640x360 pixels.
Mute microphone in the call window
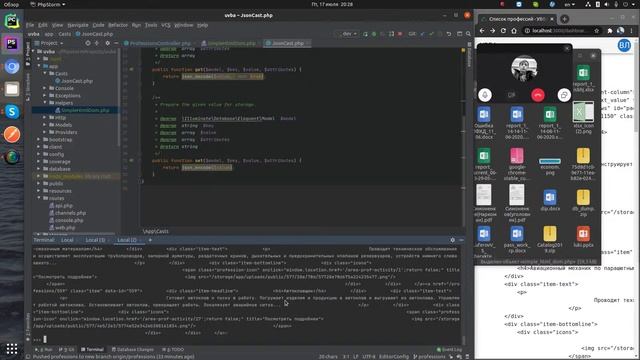click(x=485, y=95)
